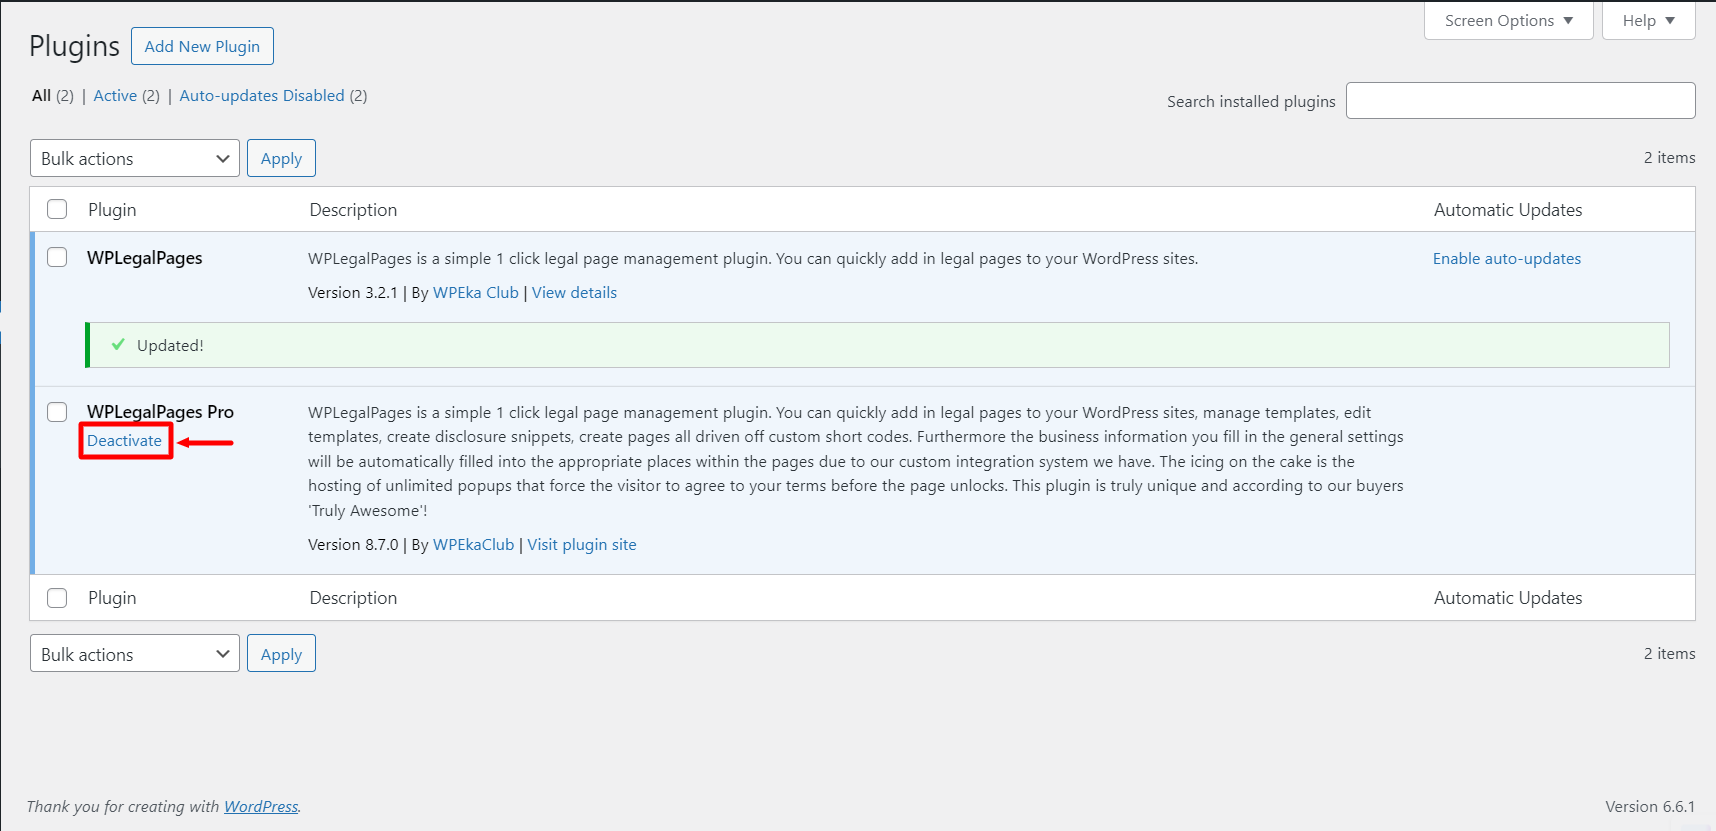Open the Screen Options panel
This screenshot has height=831, width=1716.
(x=1508, y=21)
